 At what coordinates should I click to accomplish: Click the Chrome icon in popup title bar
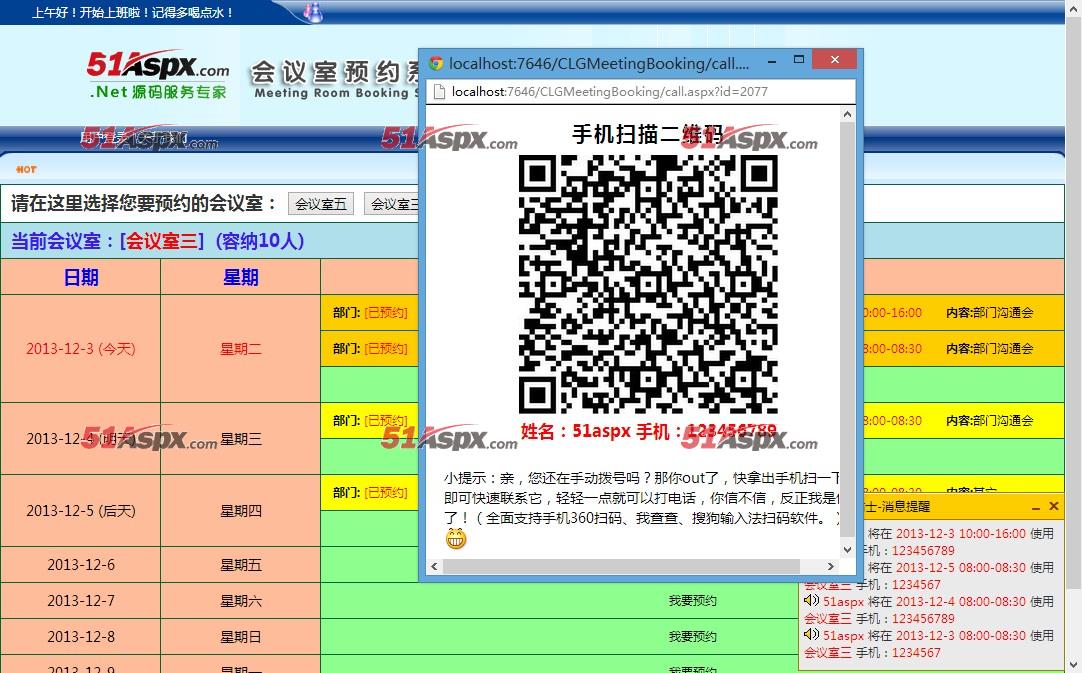pyautogui.click(x=435, y=64)
